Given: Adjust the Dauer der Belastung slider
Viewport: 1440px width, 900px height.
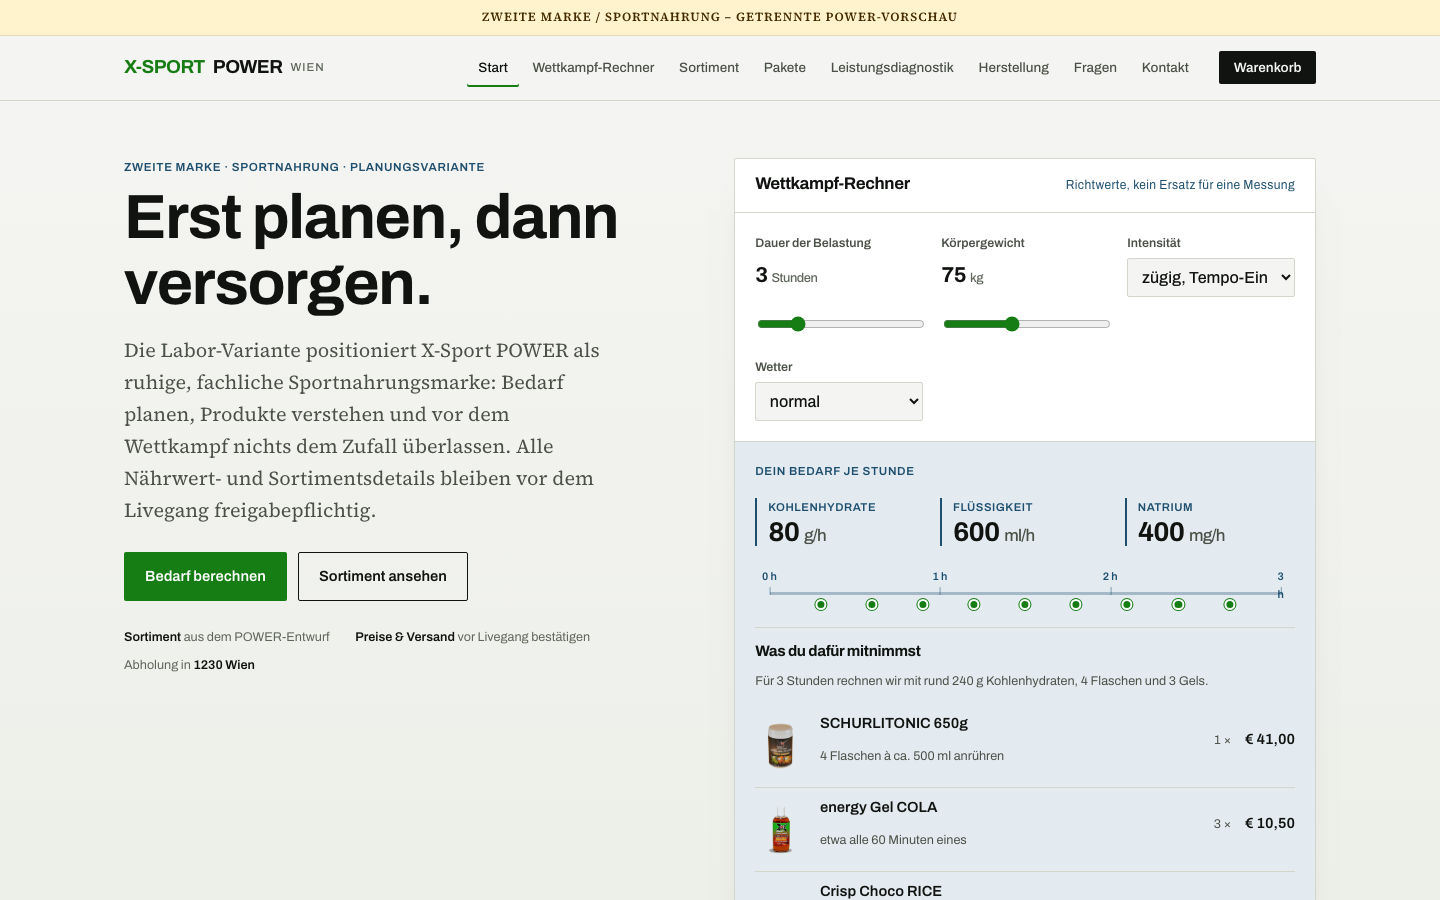Looking at the screenshot, I should pyautogui.click(x=840, y=324).
